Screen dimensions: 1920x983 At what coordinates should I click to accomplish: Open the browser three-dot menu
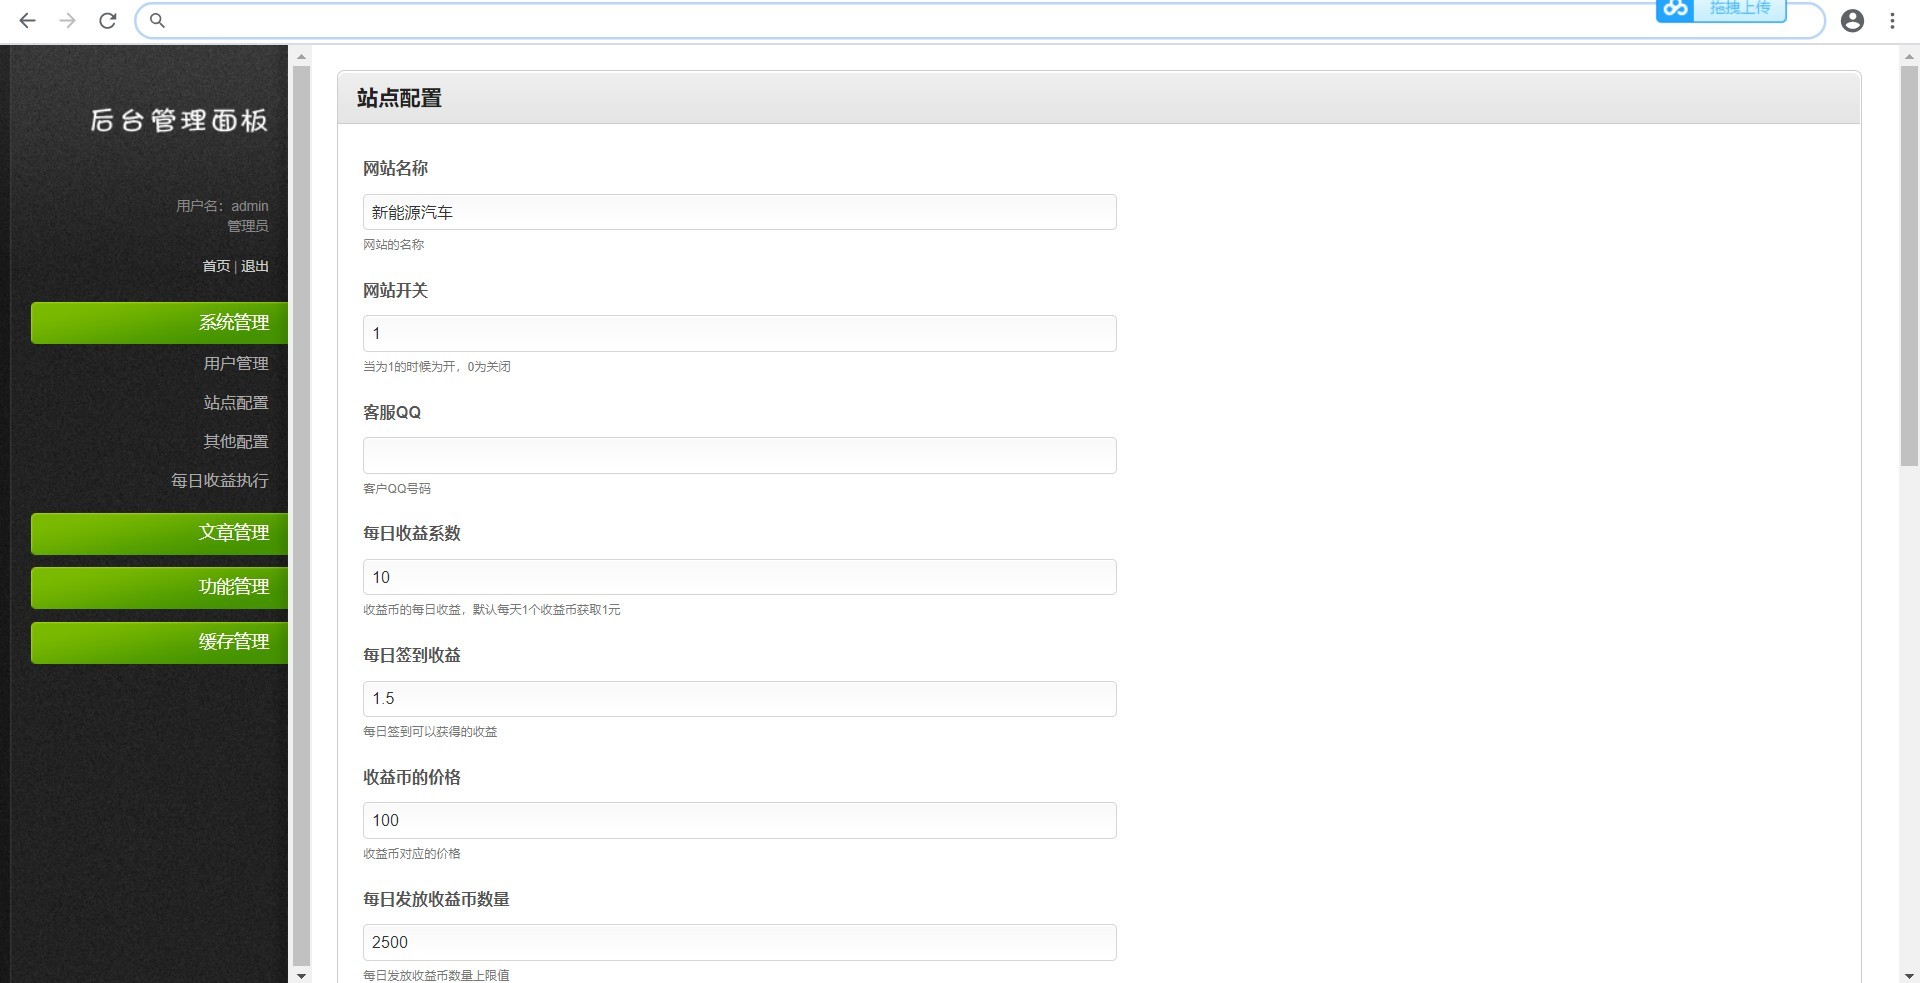coord(1892,20)
